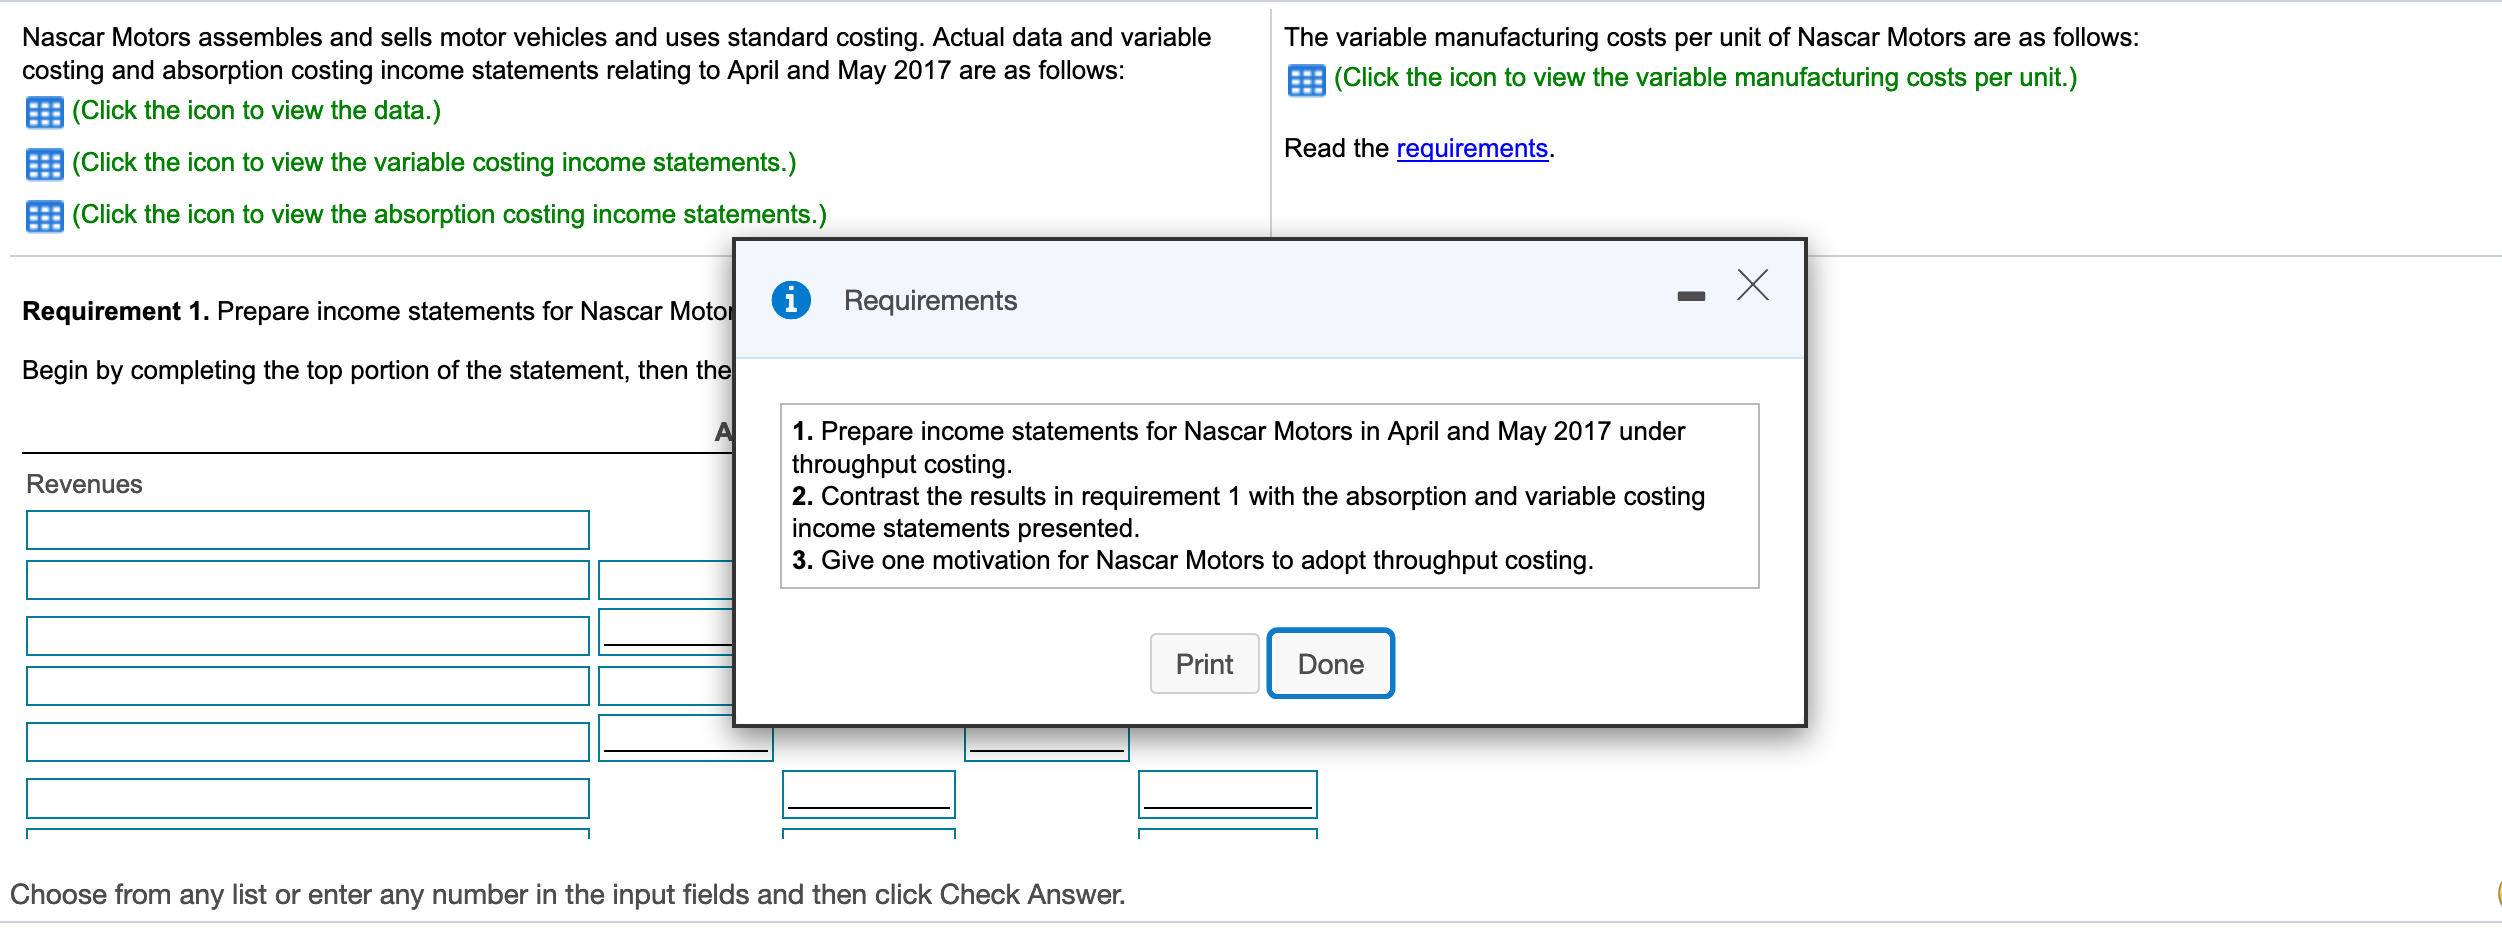Select the third label field under Revenues
This screenshot has width=2502, height=936.
[308, 636]
